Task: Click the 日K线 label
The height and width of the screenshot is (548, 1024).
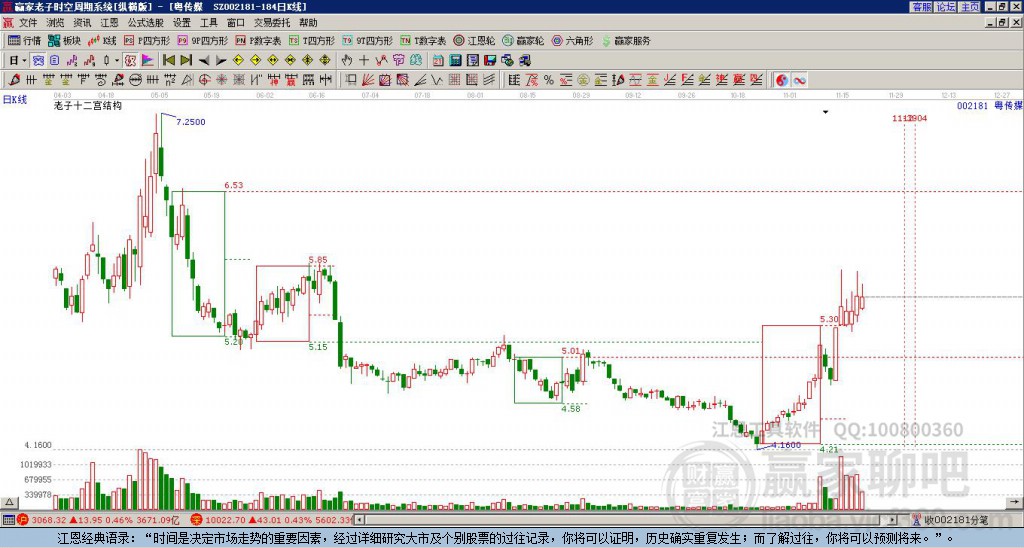Action: pos(15,99)
